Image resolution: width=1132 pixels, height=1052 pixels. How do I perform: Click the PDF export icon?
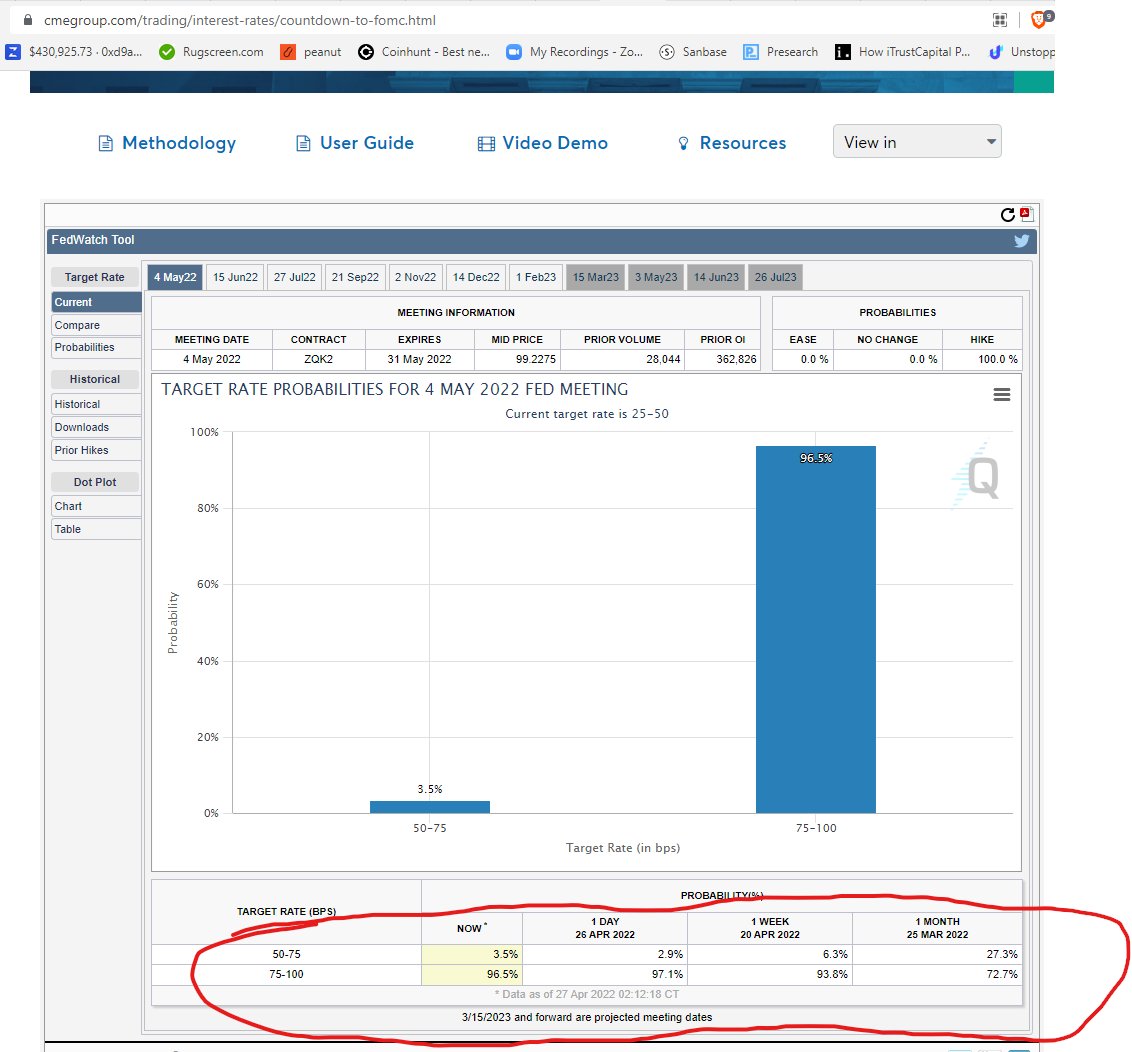(x=1027, y=214)
